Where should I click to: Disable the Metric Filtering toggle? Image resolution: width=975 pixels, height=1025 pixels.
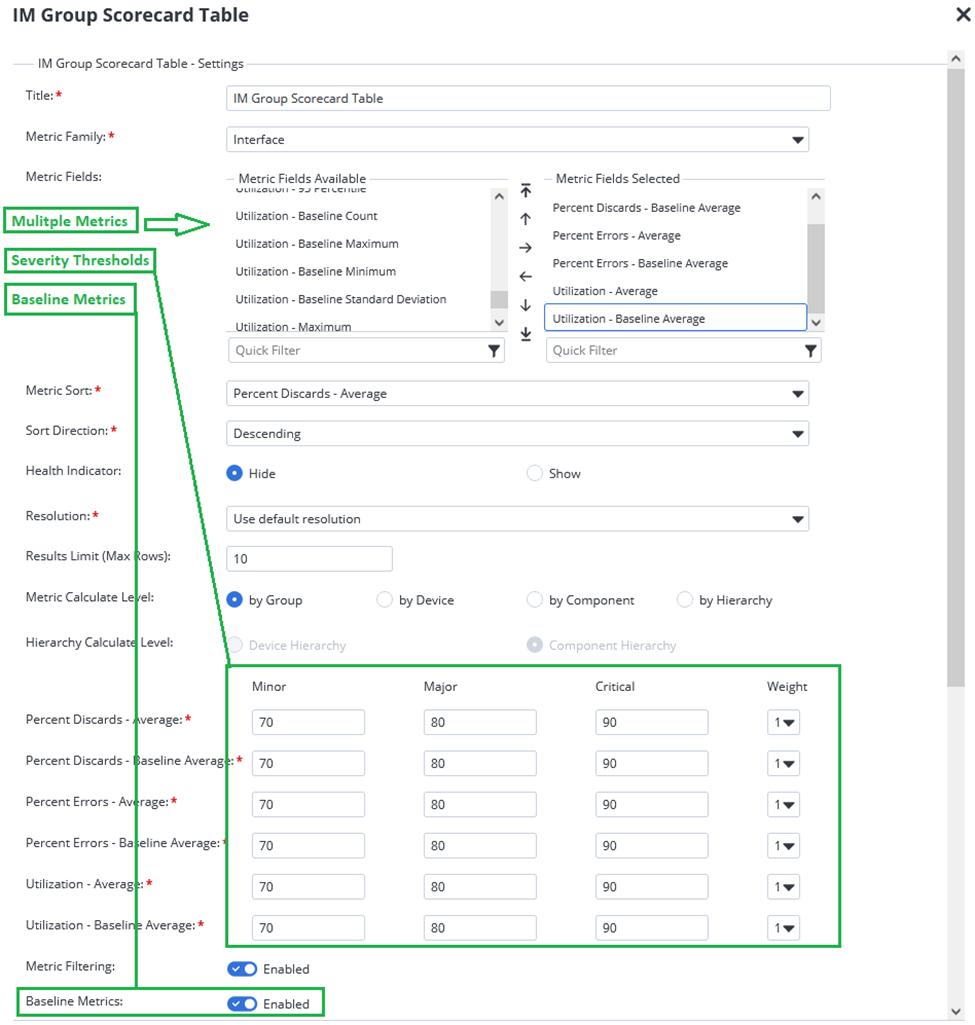click(242, 969)
